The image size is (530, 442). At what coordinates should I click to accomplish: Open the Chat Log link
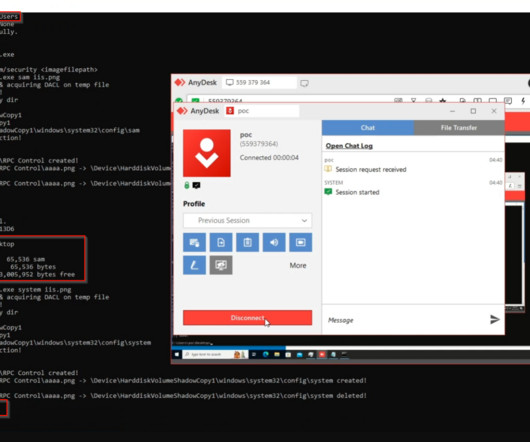(x=349, y=146)
